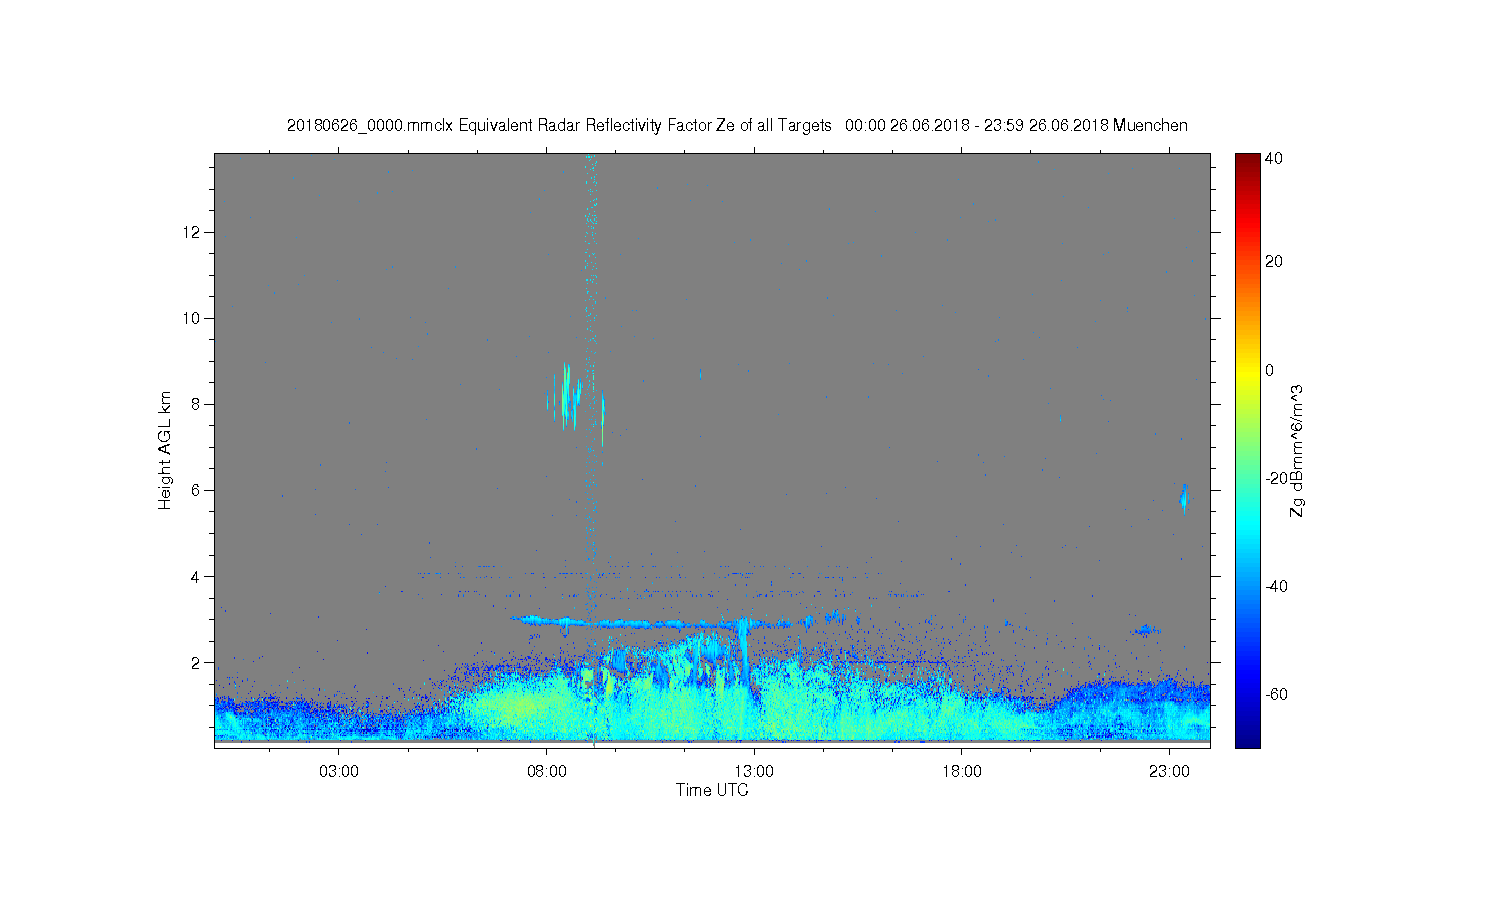
Task: Click the colorbar label 0
Action: (1270, 370)
